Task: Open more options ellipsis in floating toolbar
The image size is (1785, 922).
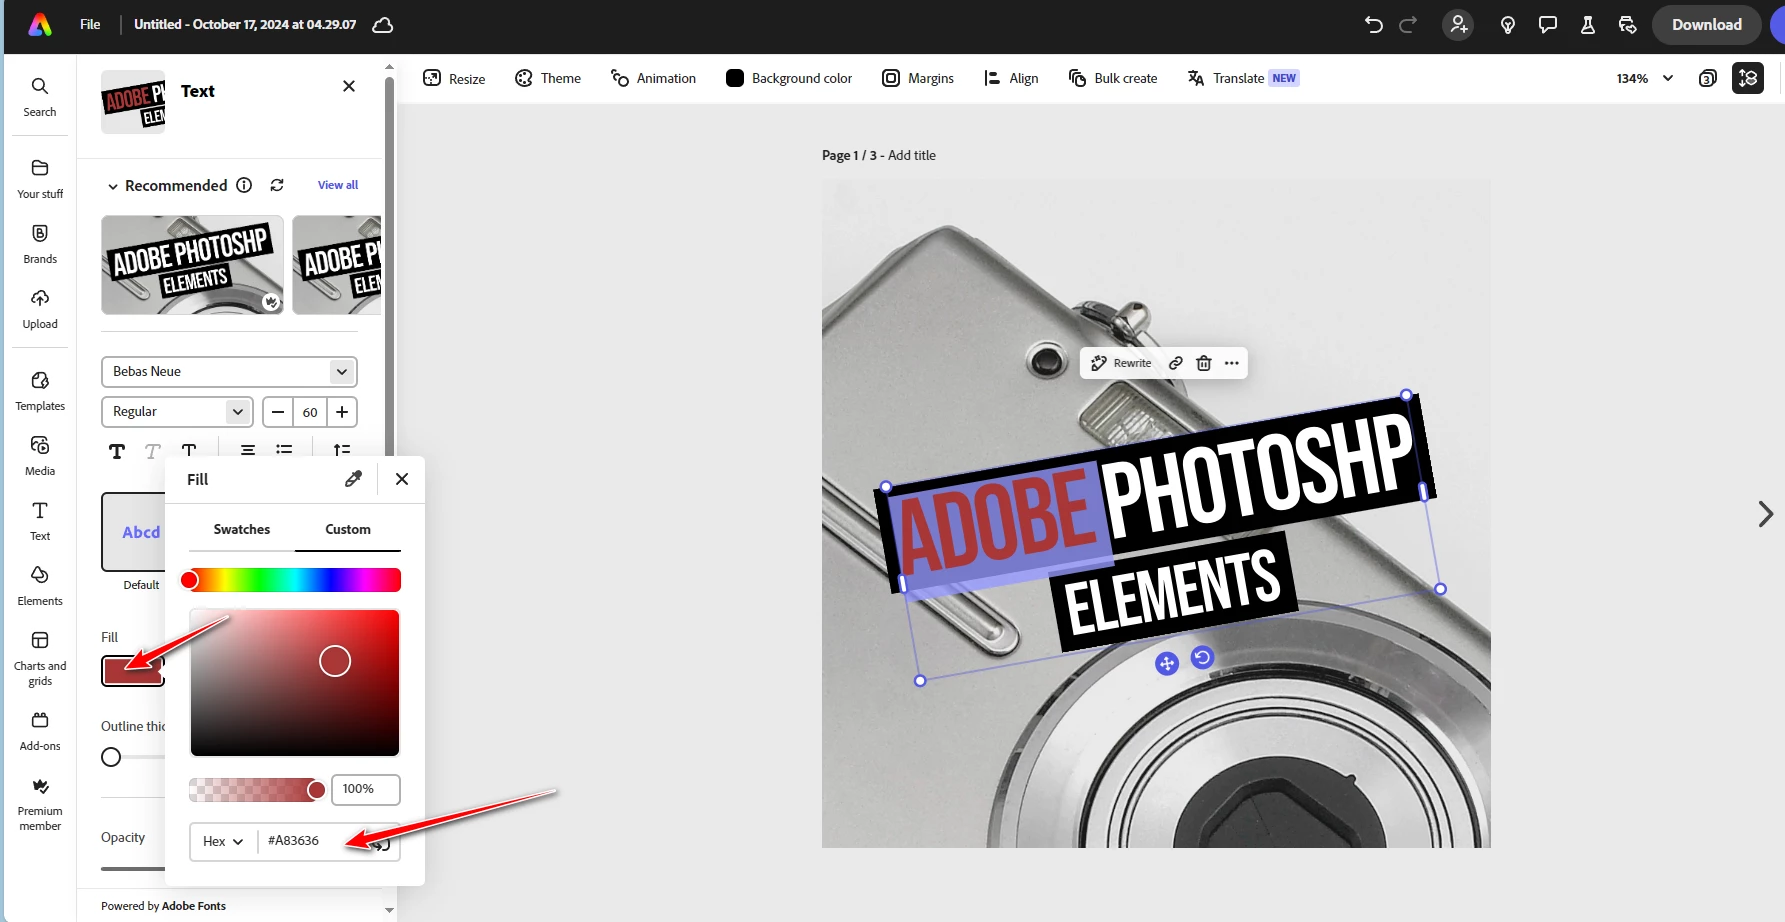Action: tap(1232, 363)
